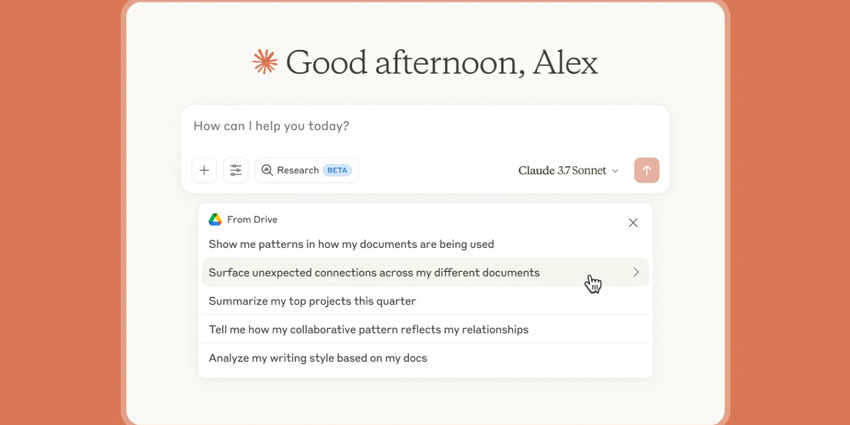Click the Good afternoon, Alex greeting
The image size is (850, 425).
[x=442, y=63]
